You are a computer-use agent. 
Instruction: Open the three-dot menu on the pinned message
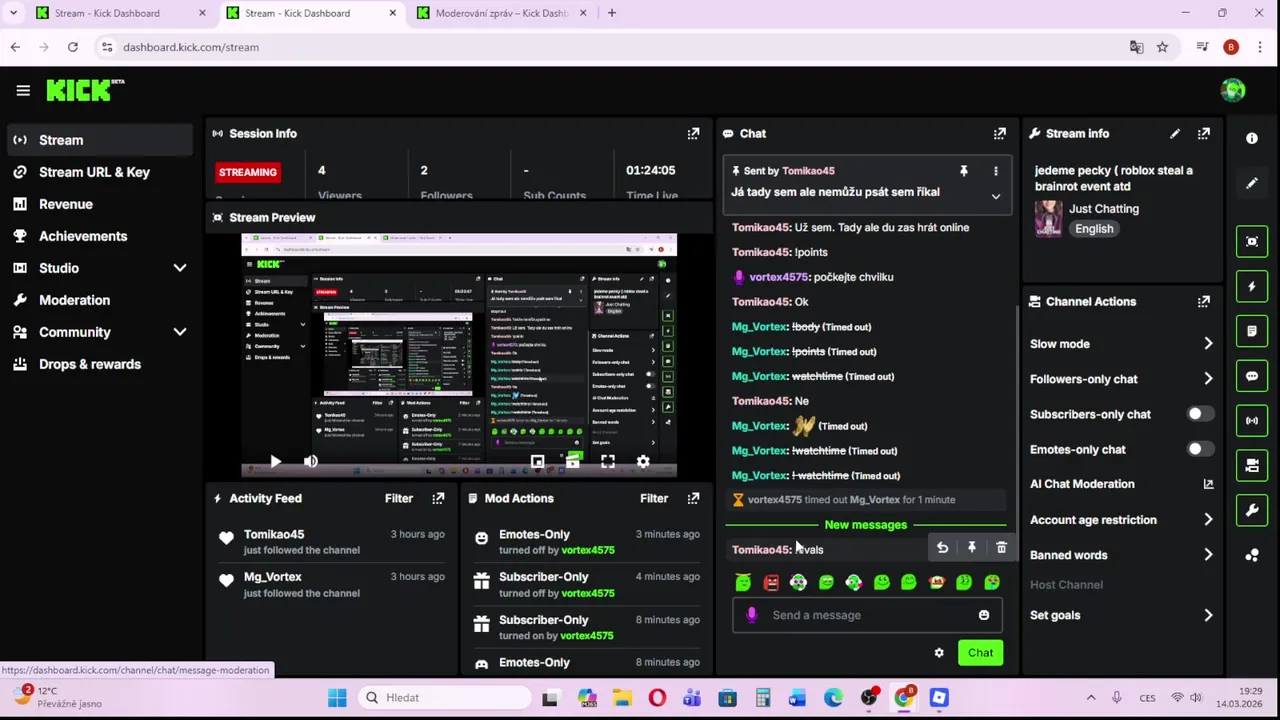[995, 171]
